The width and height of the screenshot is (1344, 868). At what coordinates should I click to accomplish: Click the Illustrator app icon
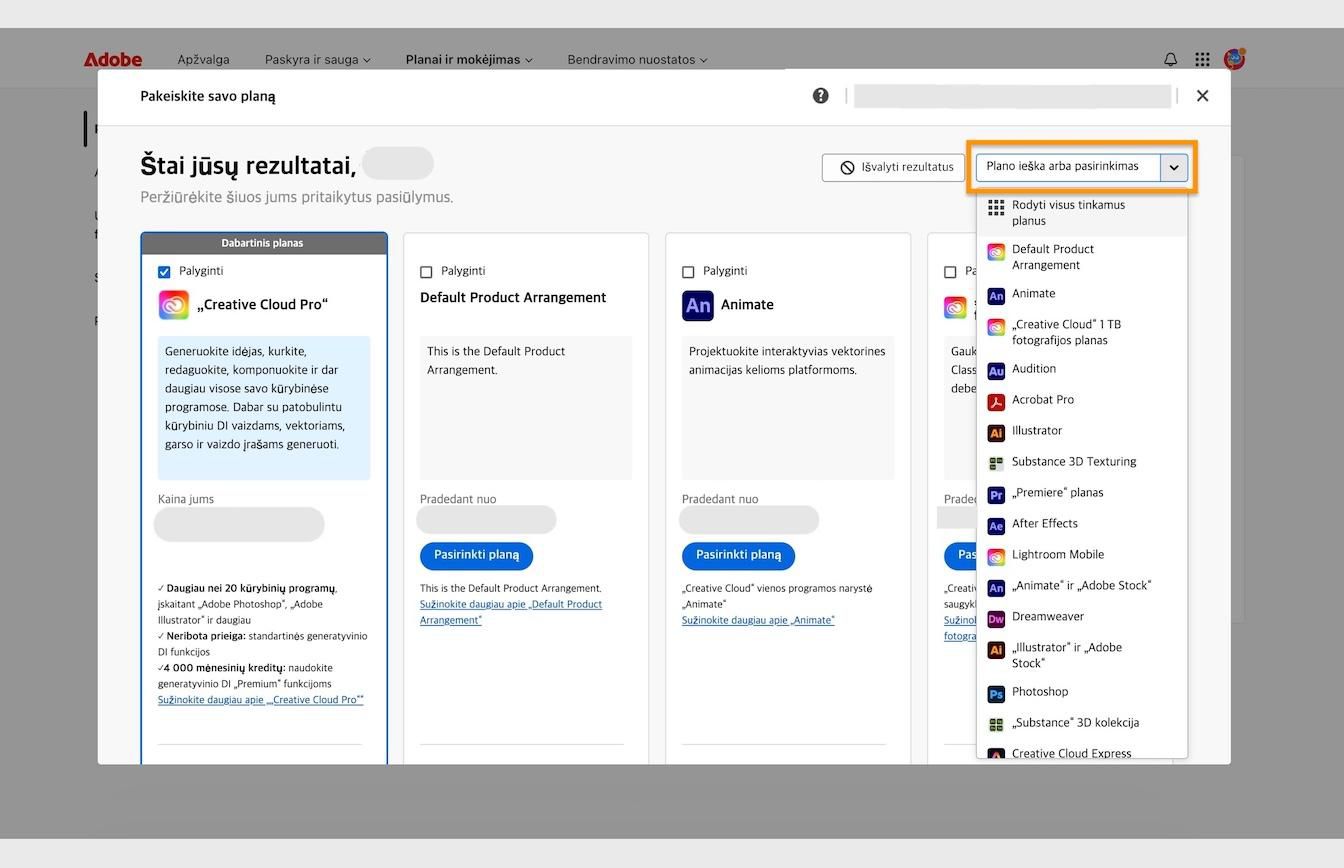click(x=996, y=433)
